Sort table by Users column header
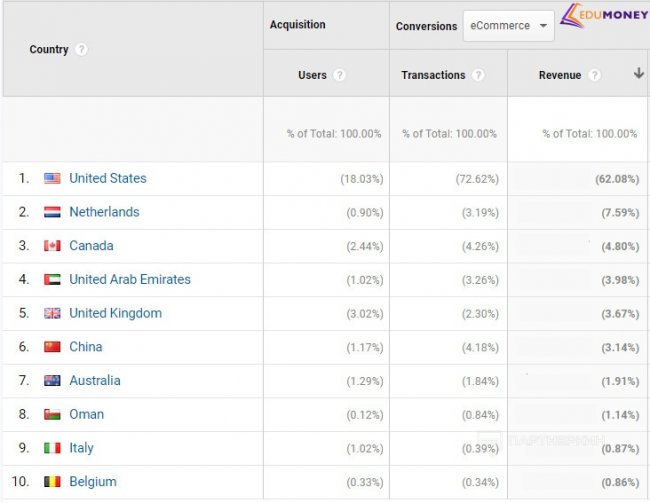 [x=312, y=75]
